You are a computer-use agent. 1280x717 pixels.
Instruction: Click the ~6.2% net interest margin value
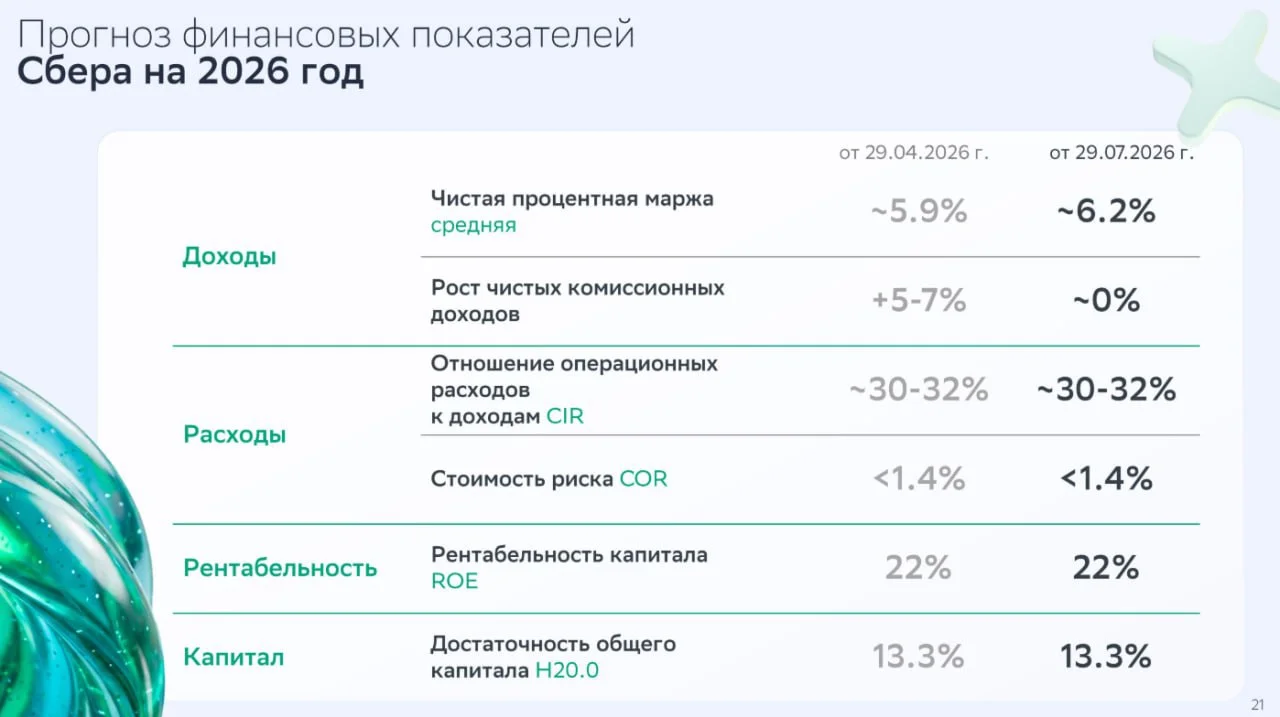pos(1106,212)
